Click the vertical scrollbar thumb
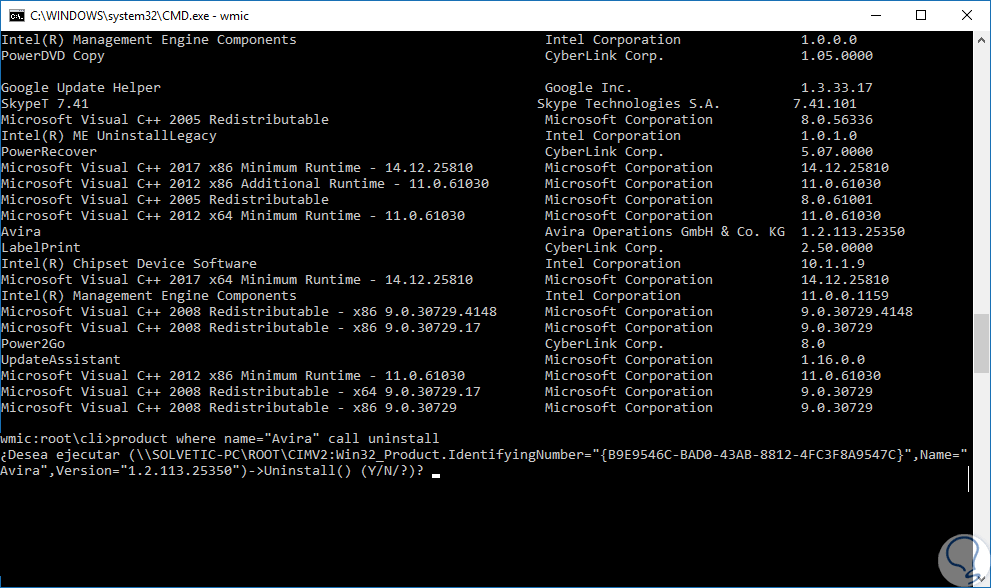The image size is (991, 588). [x=982, y=344]
